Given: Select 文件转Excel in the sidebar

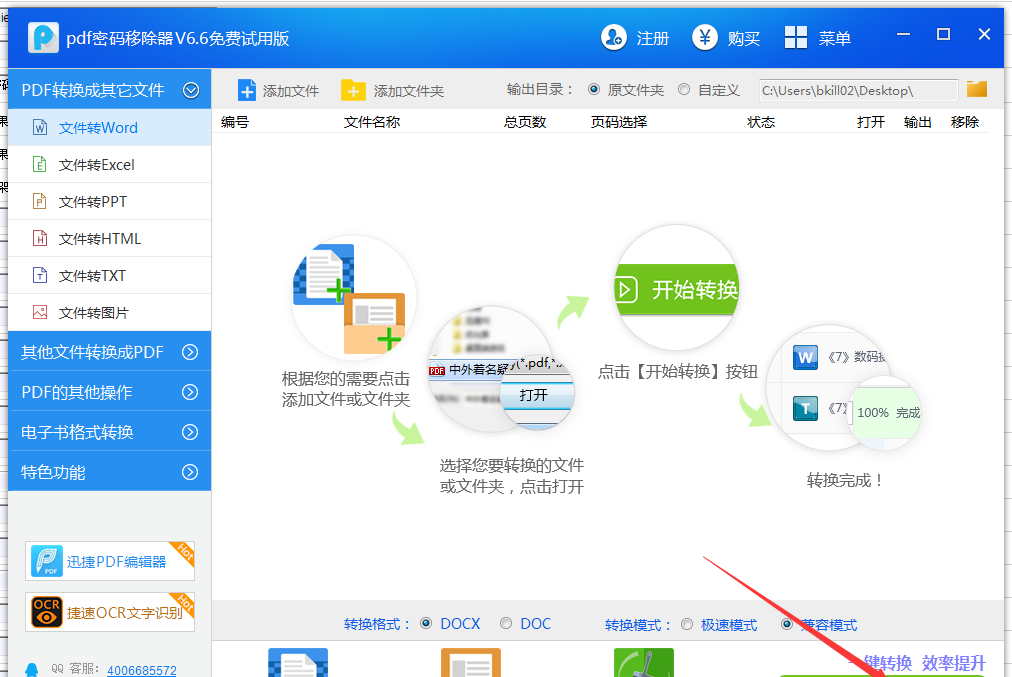Looking at the screenshot, I should click(110, 165).
